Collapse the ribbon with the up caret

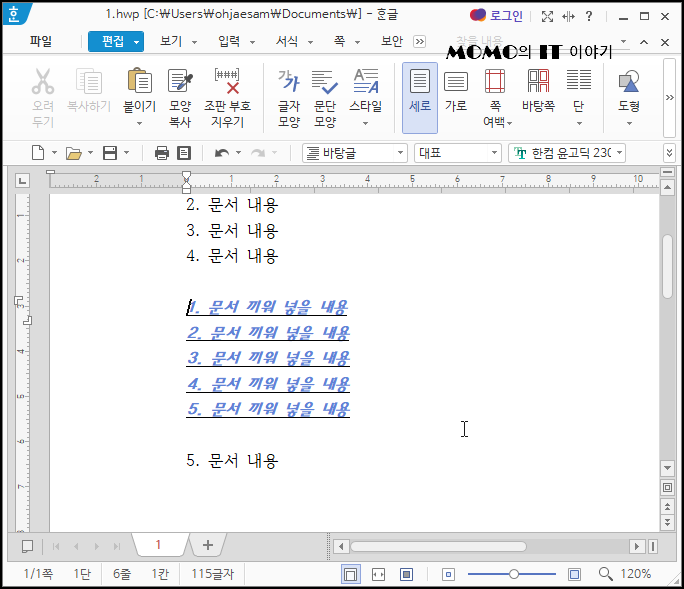[644, 42]
